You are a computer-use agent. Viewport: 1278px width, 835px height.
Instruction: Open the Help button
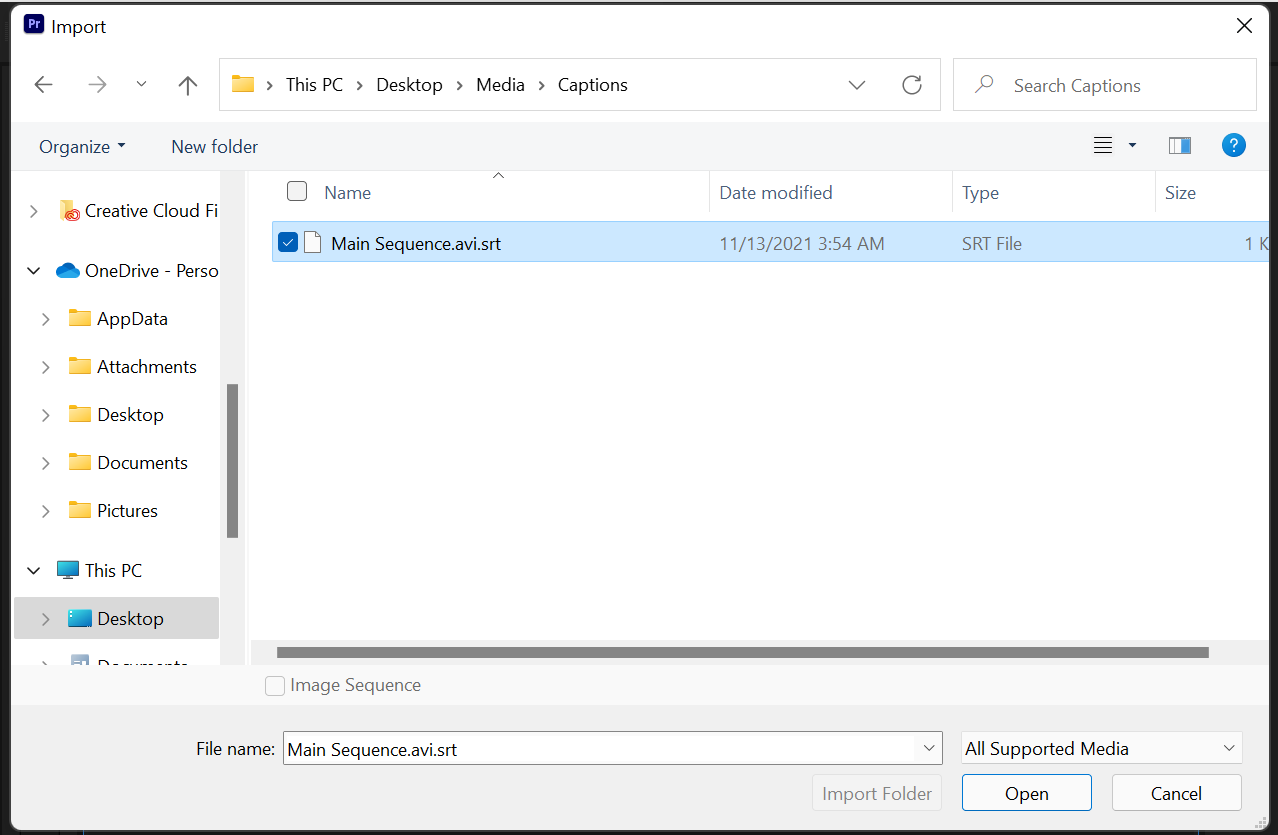[x=1234, y=146]
